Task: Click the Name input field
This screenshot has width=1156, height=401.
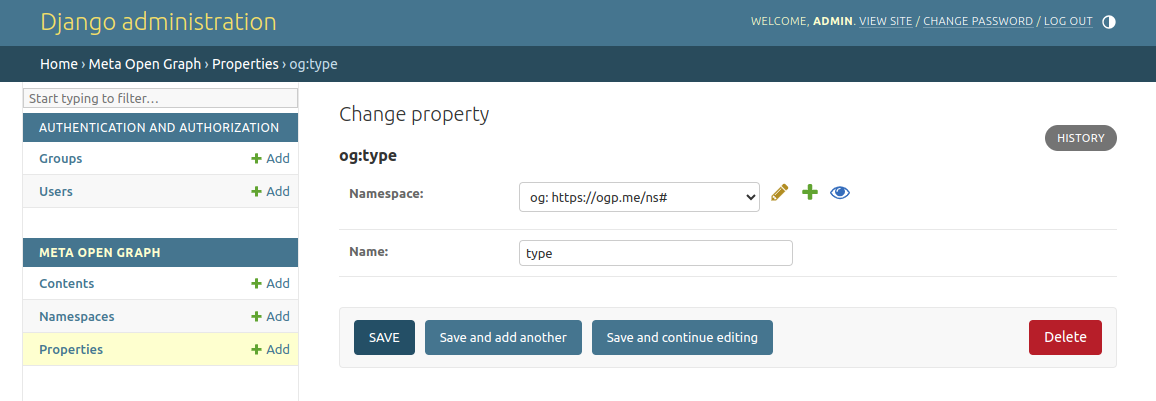Action: (655, 253)
